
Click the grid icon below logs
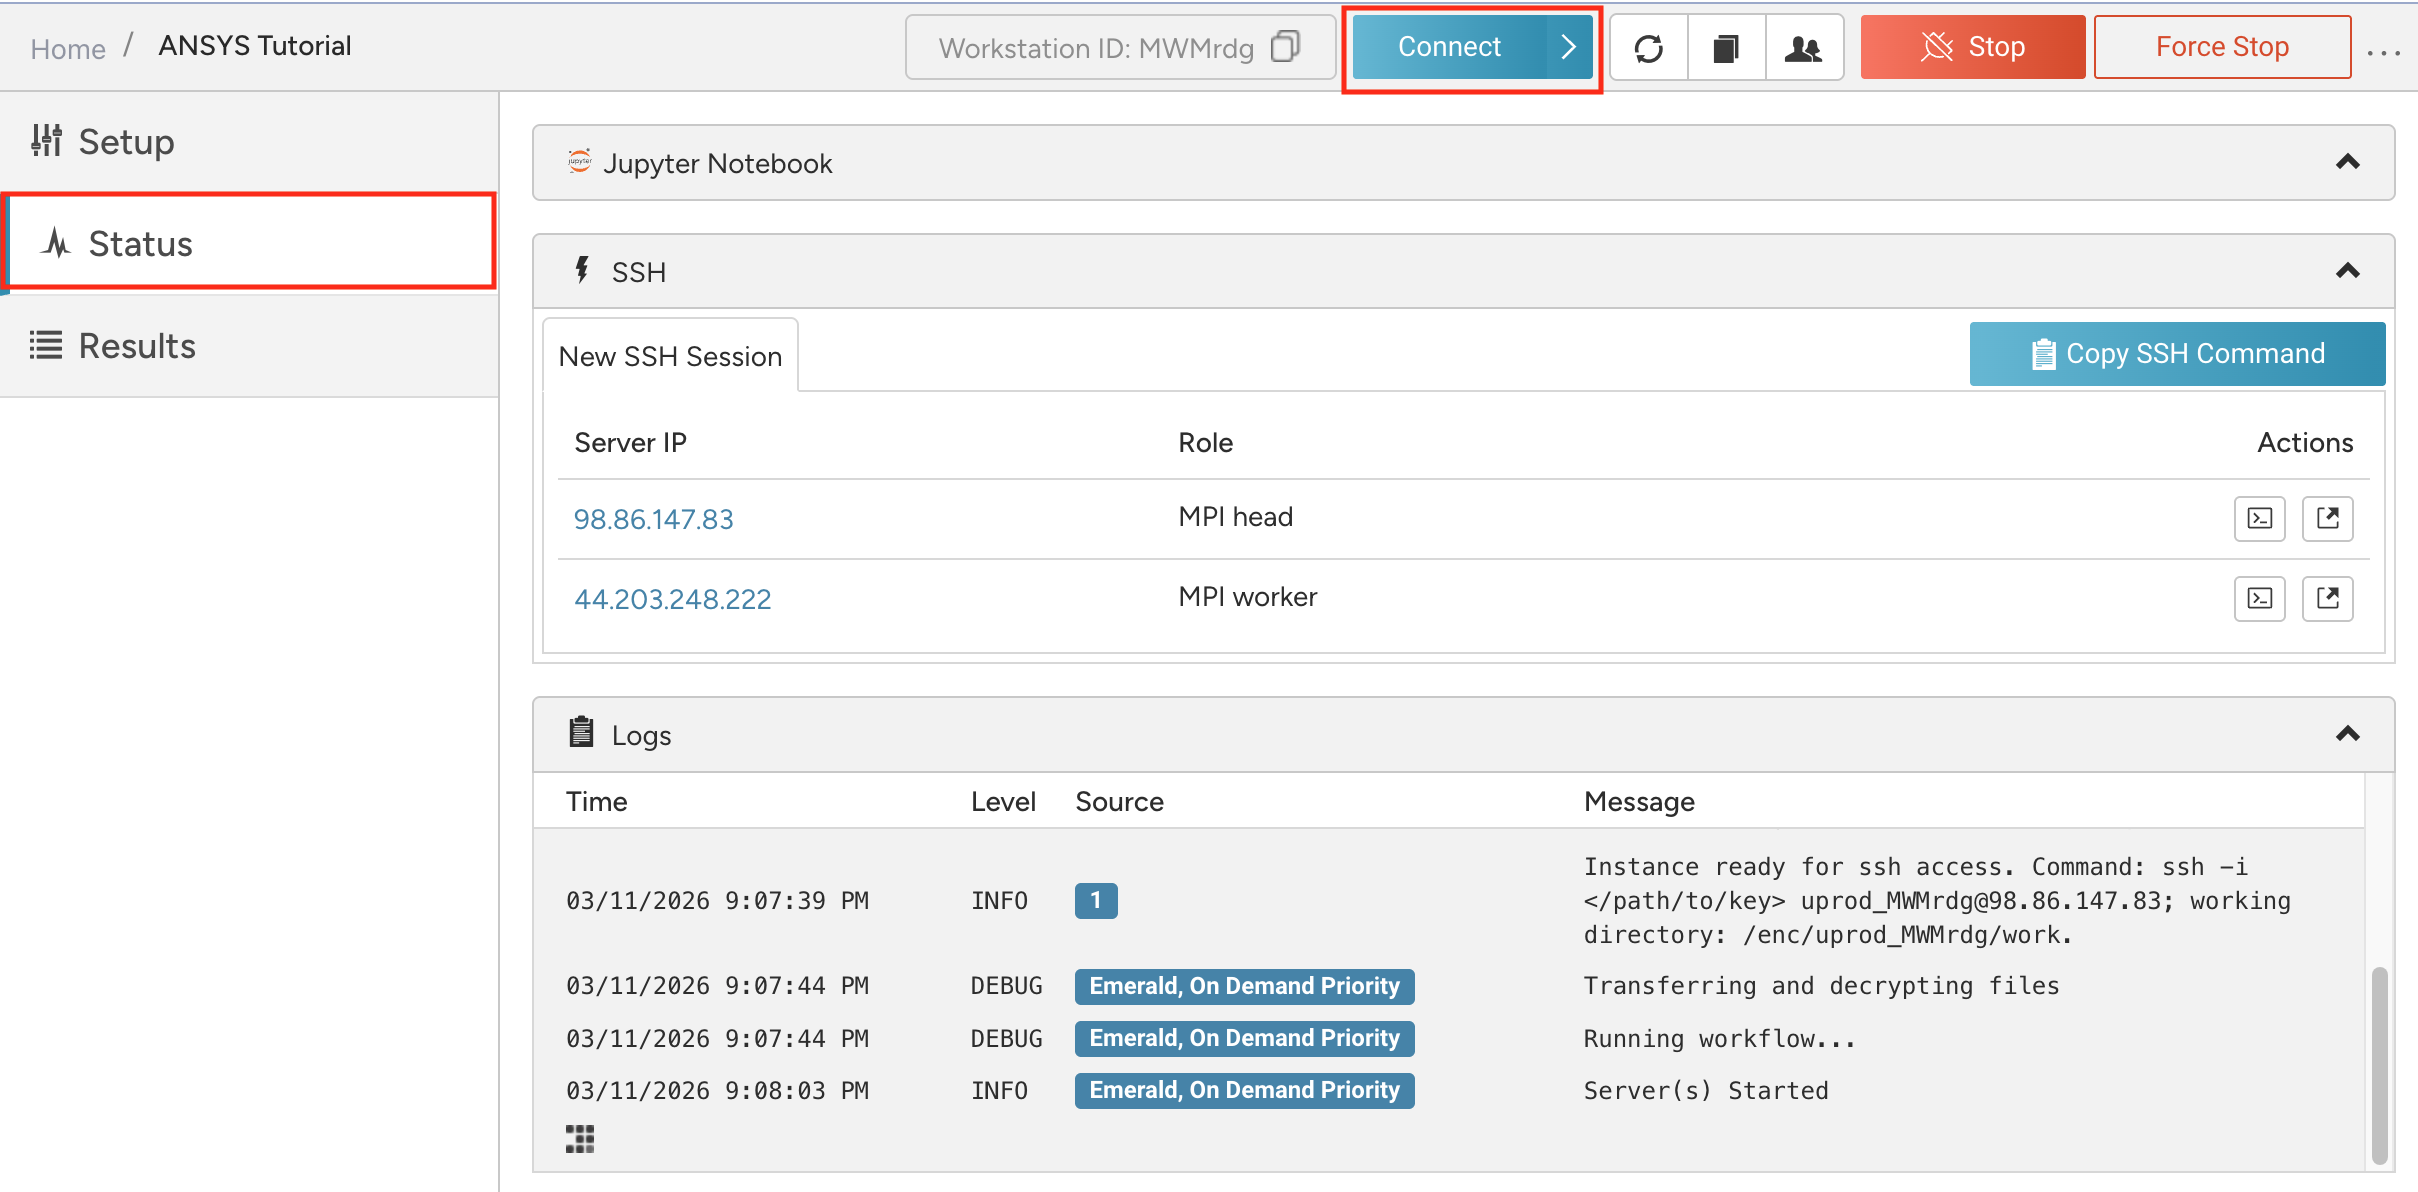click(x=580, y=1138)
